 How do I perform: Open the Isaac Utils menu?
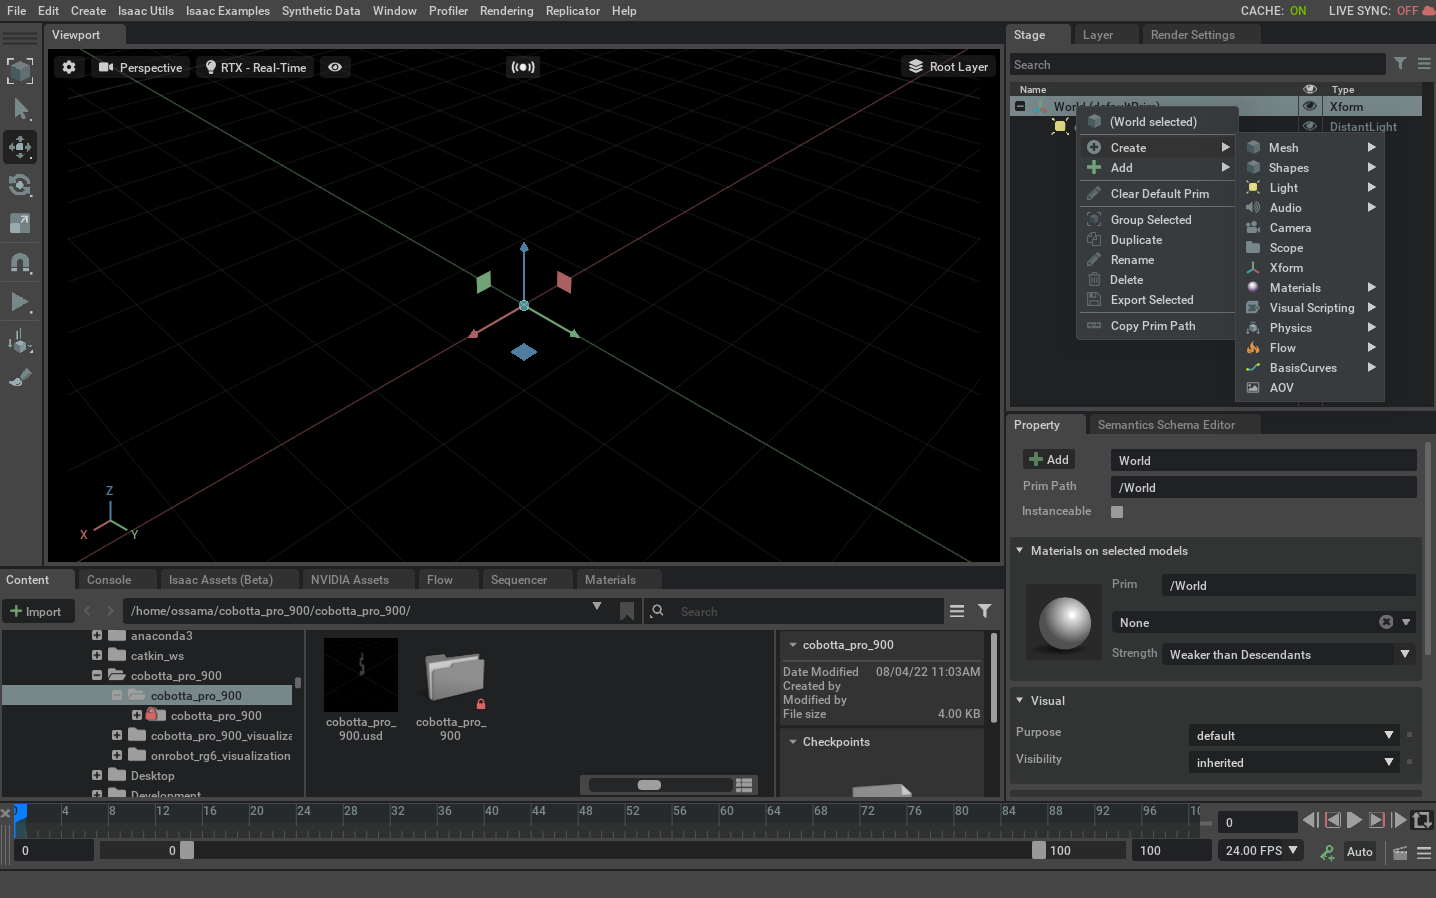[146, 11]
